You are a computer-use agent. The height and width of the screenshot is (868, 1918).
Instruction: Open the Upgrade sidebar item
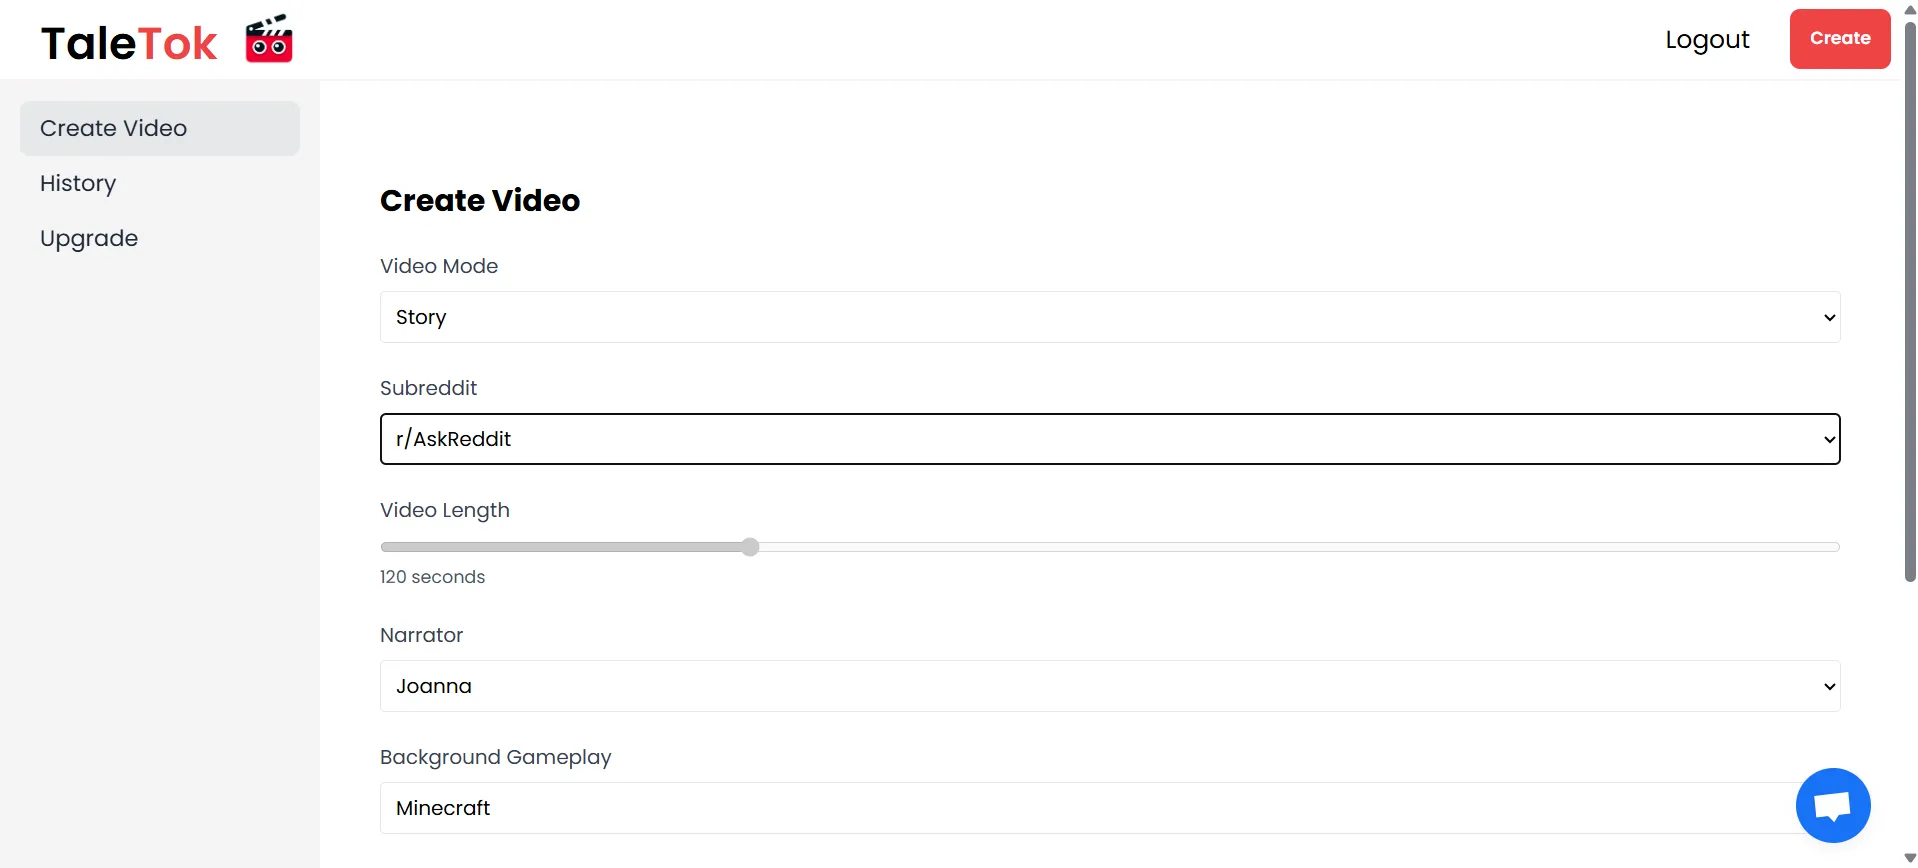tap(89, 238)
